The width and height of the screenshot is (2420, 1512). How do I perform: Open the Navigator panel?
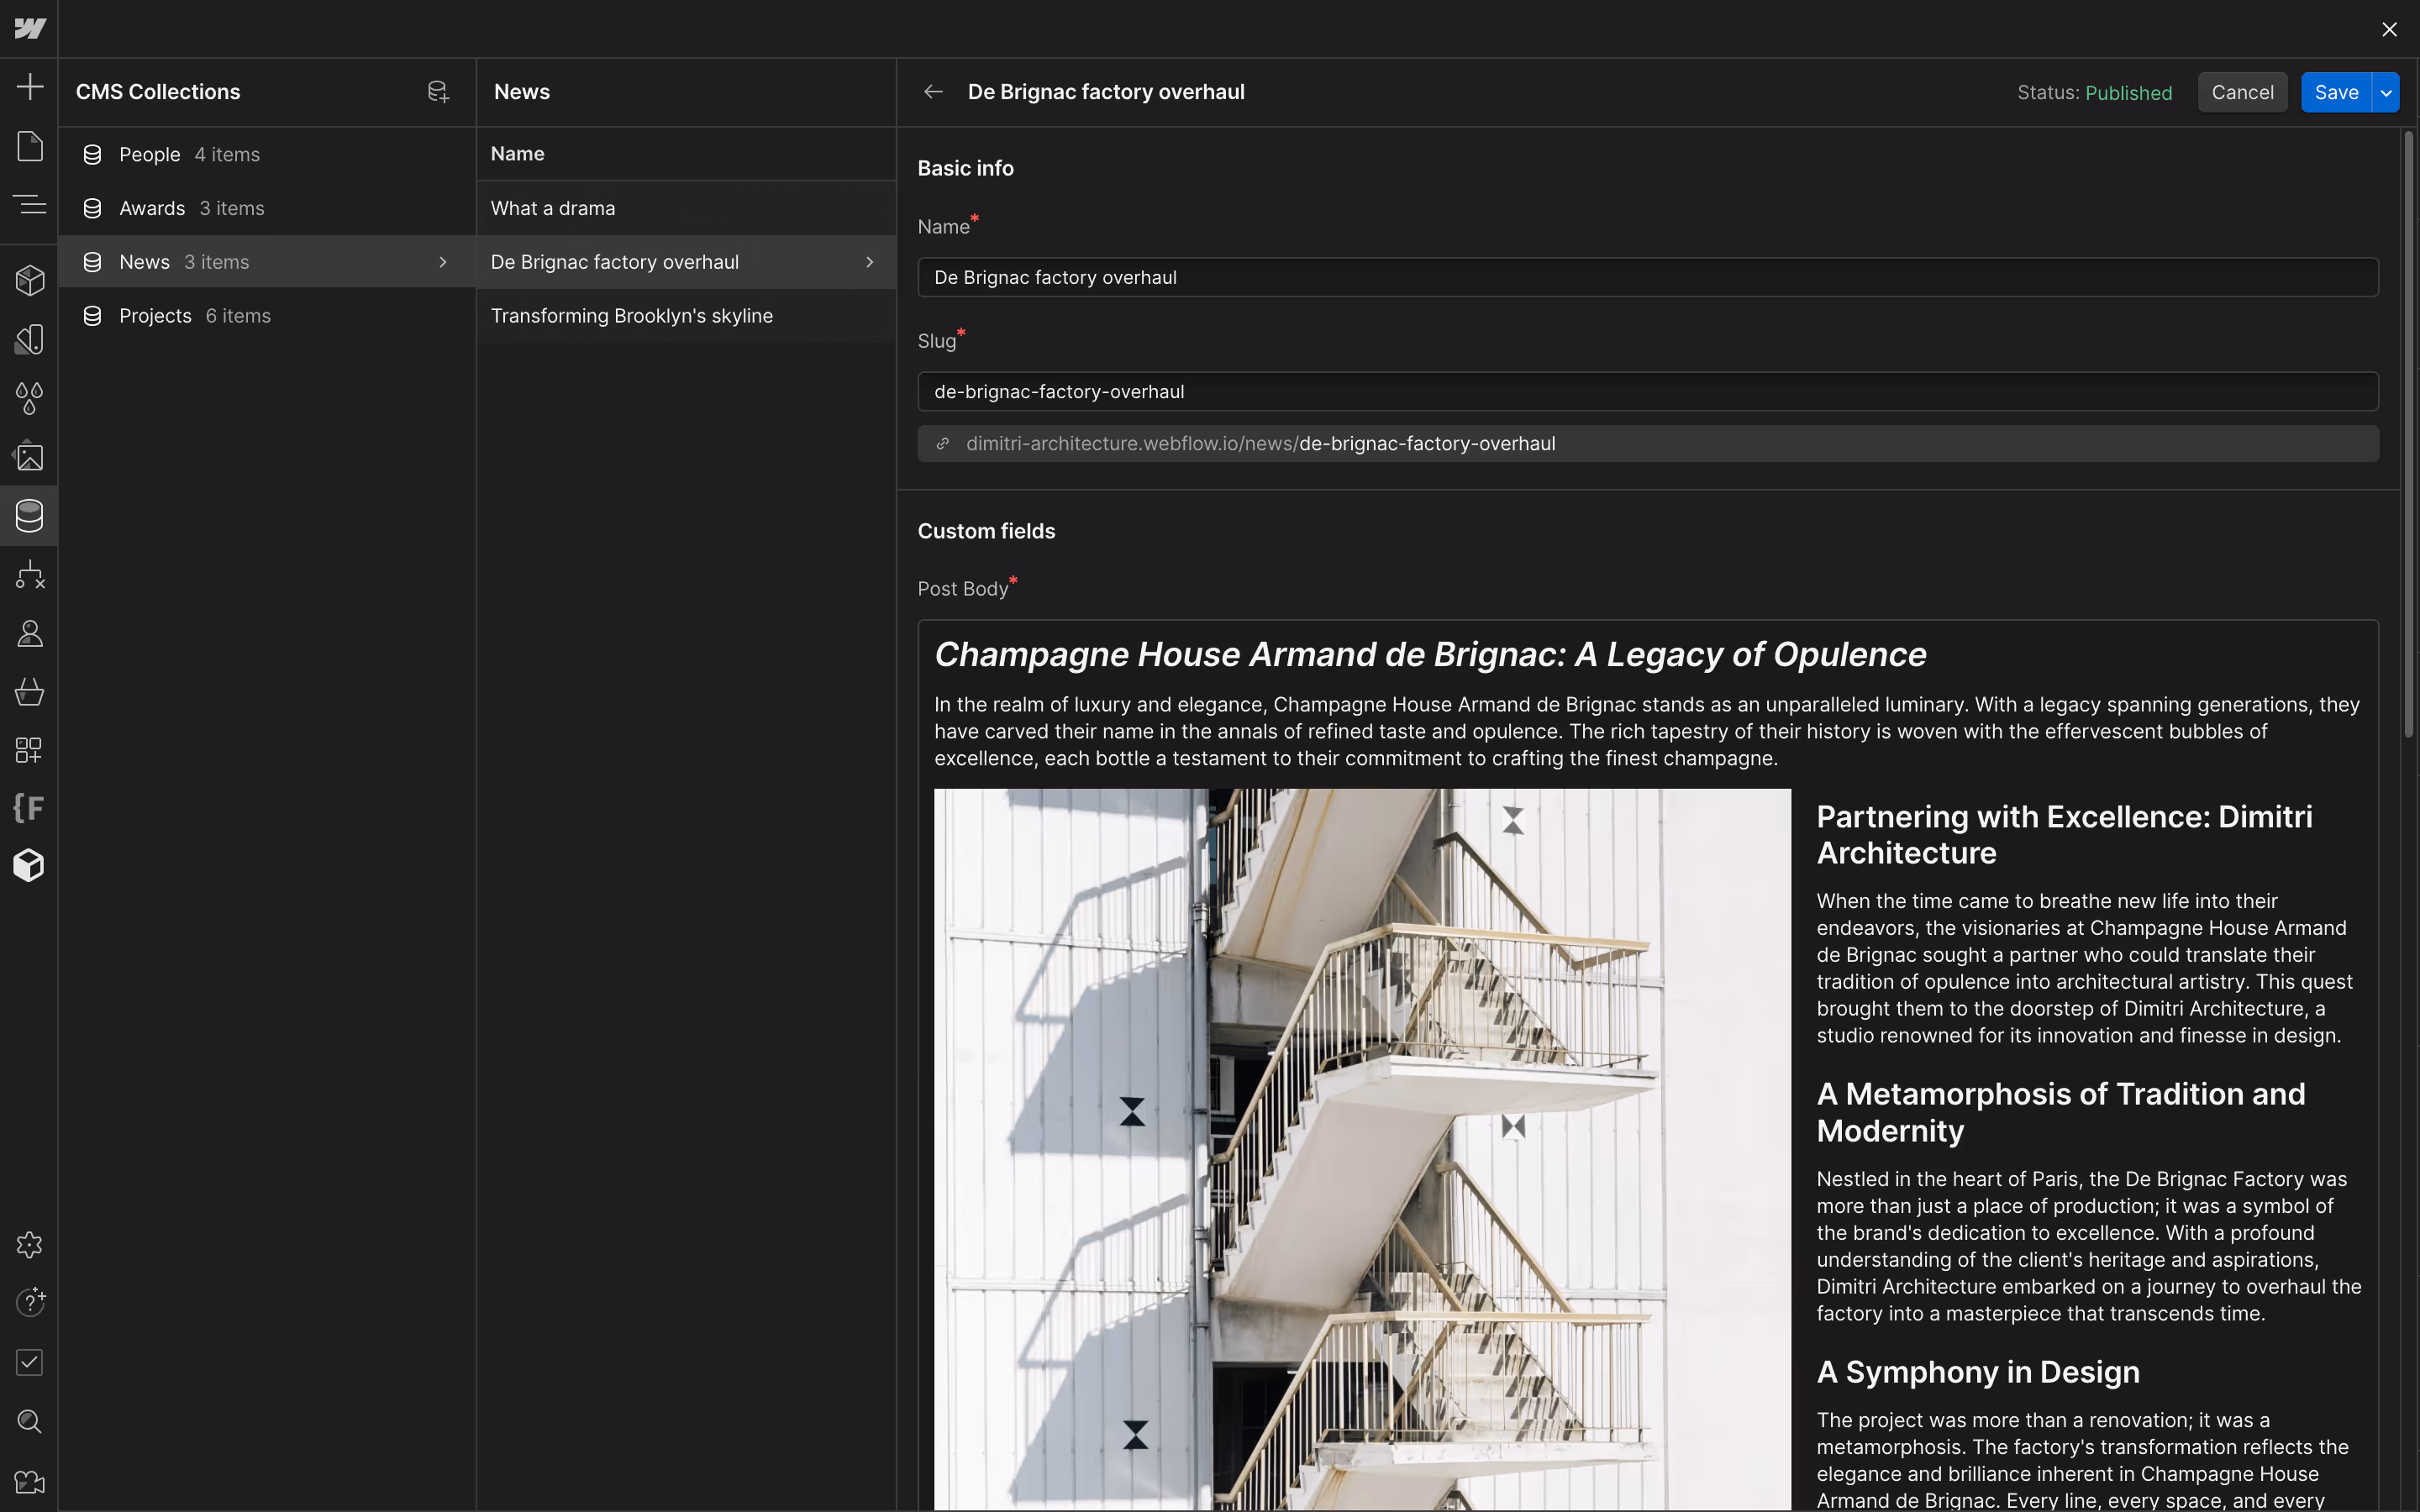29,205
